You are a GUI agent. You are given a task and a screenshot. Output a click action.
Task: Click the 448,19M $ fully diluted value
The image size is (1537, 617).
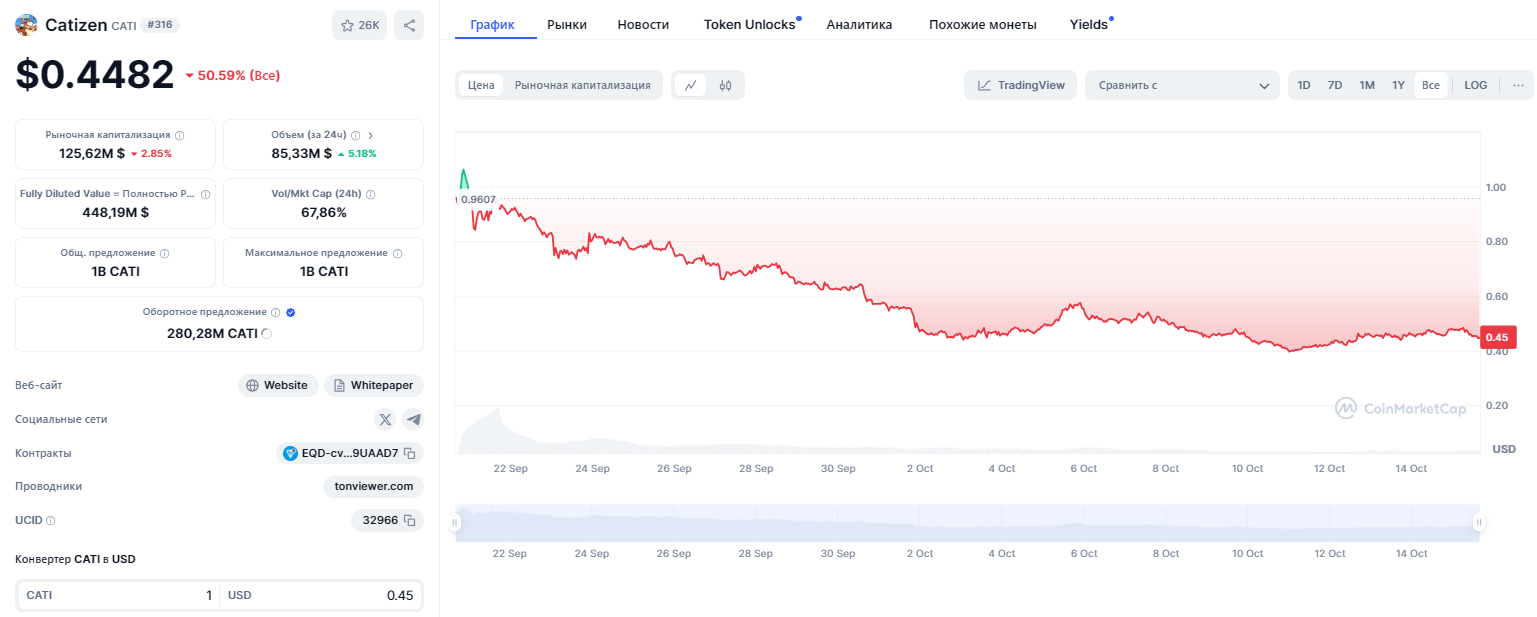(x=115, y=213)
